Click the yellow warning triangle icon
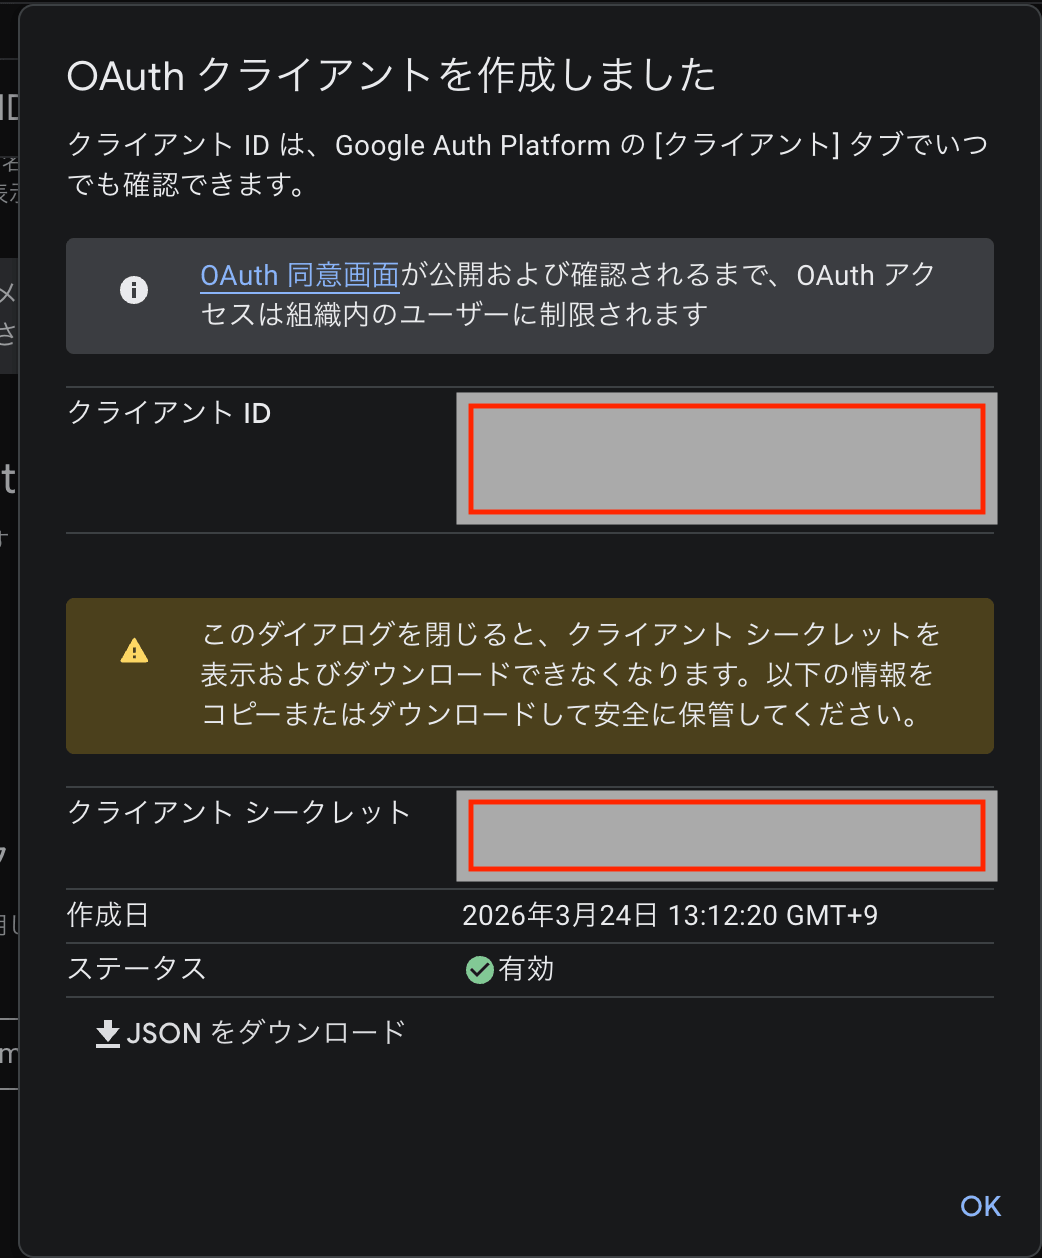The image size is (1042, 1258). click(134, 651)
